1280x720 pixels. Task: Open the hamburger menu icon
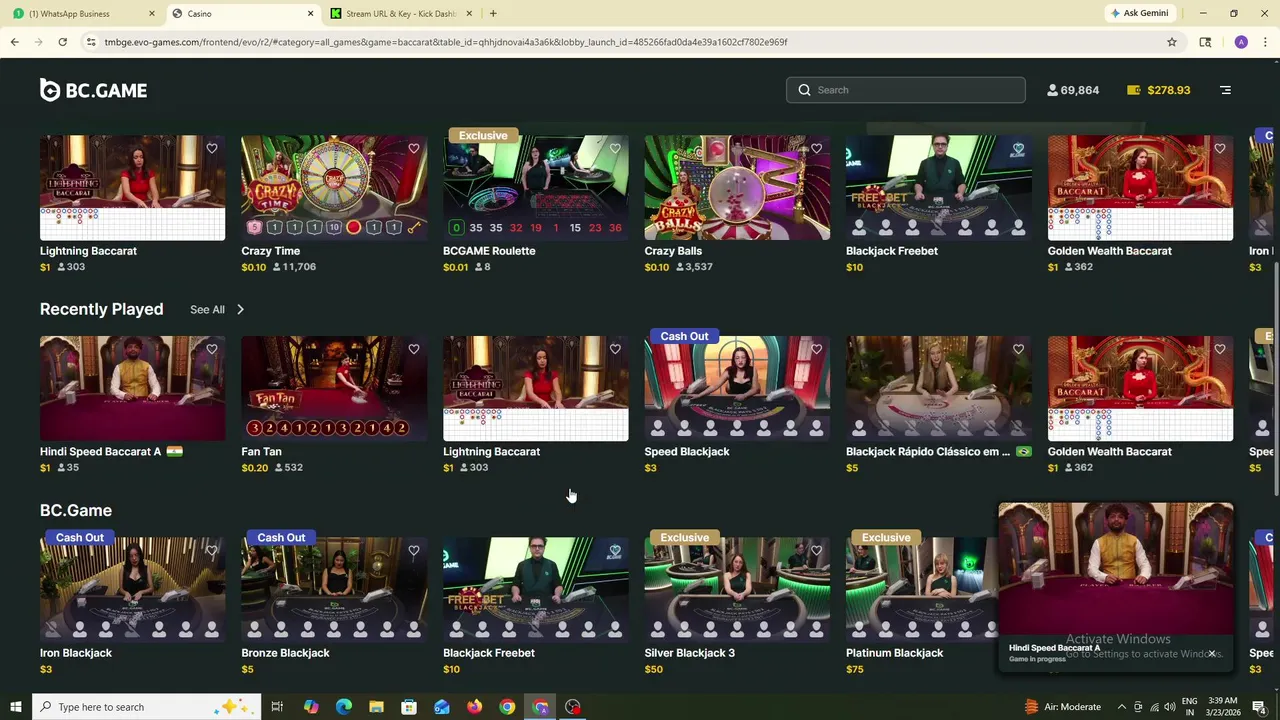pos(1225,90)
